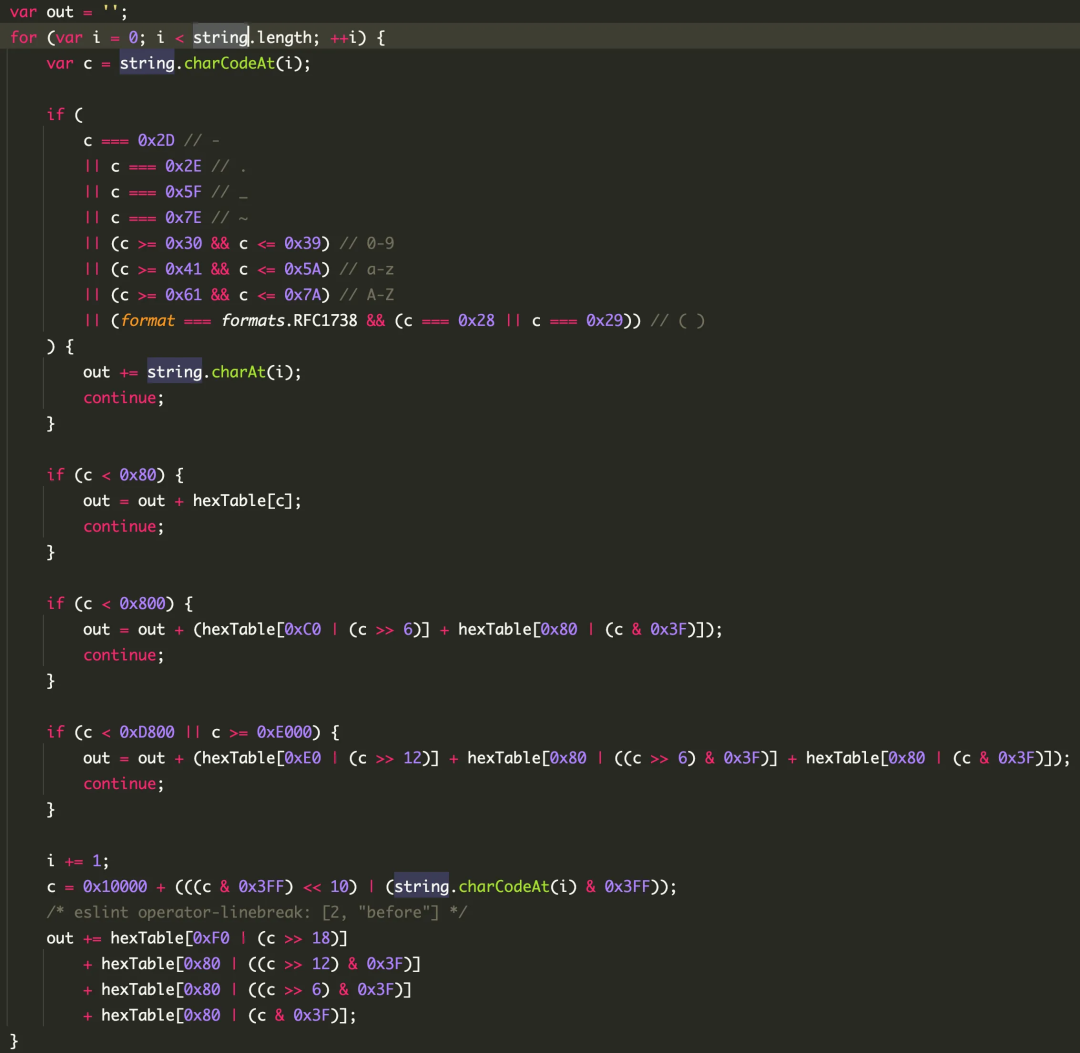1080x1053 pixels.
Task: Click 'length' in the for loop condition
Action: tap(284, 37)
